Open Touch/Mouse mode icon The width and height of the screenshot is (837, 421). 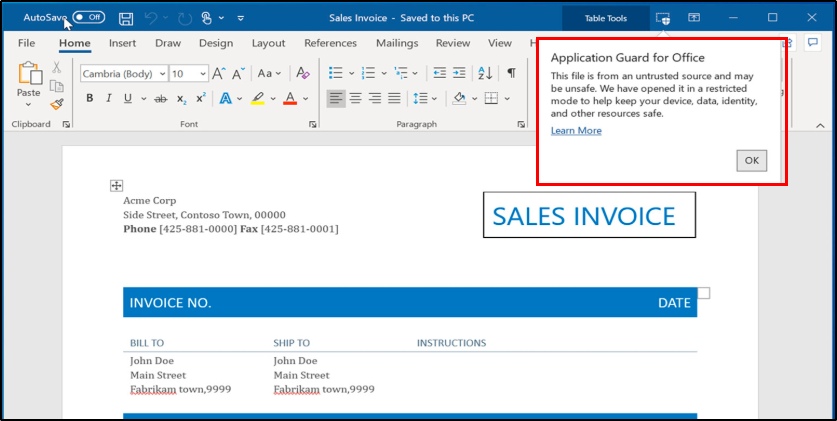point(207,19)
